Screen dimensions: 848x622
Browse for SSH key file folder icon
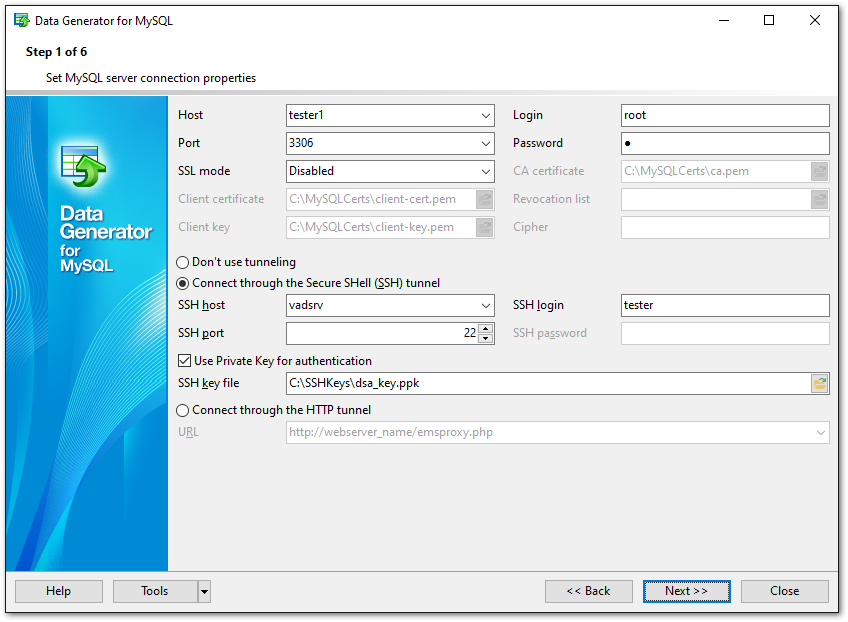tap(819, 383)
